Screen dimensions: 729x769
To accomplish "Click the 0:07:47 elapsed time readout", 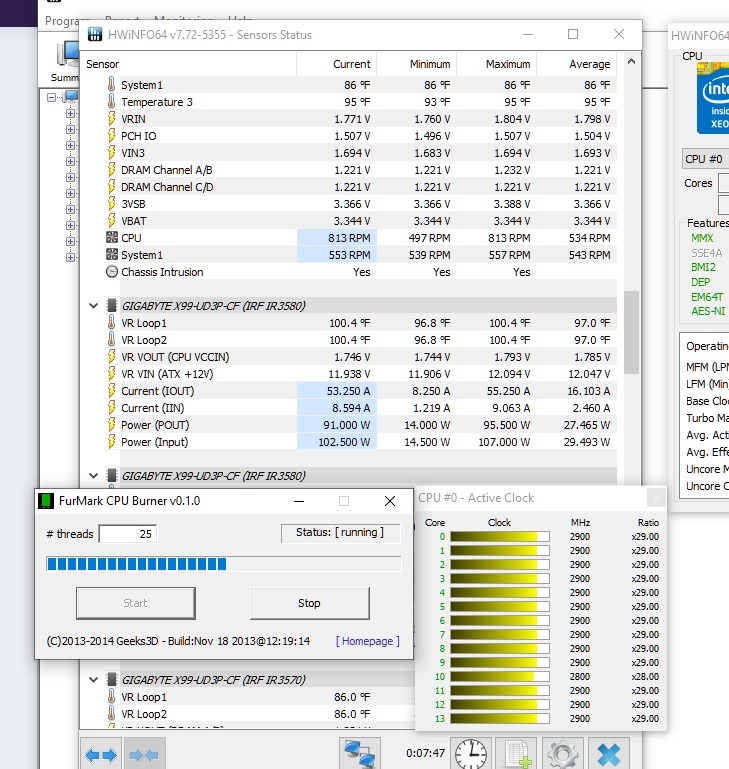I will point(425,753).
